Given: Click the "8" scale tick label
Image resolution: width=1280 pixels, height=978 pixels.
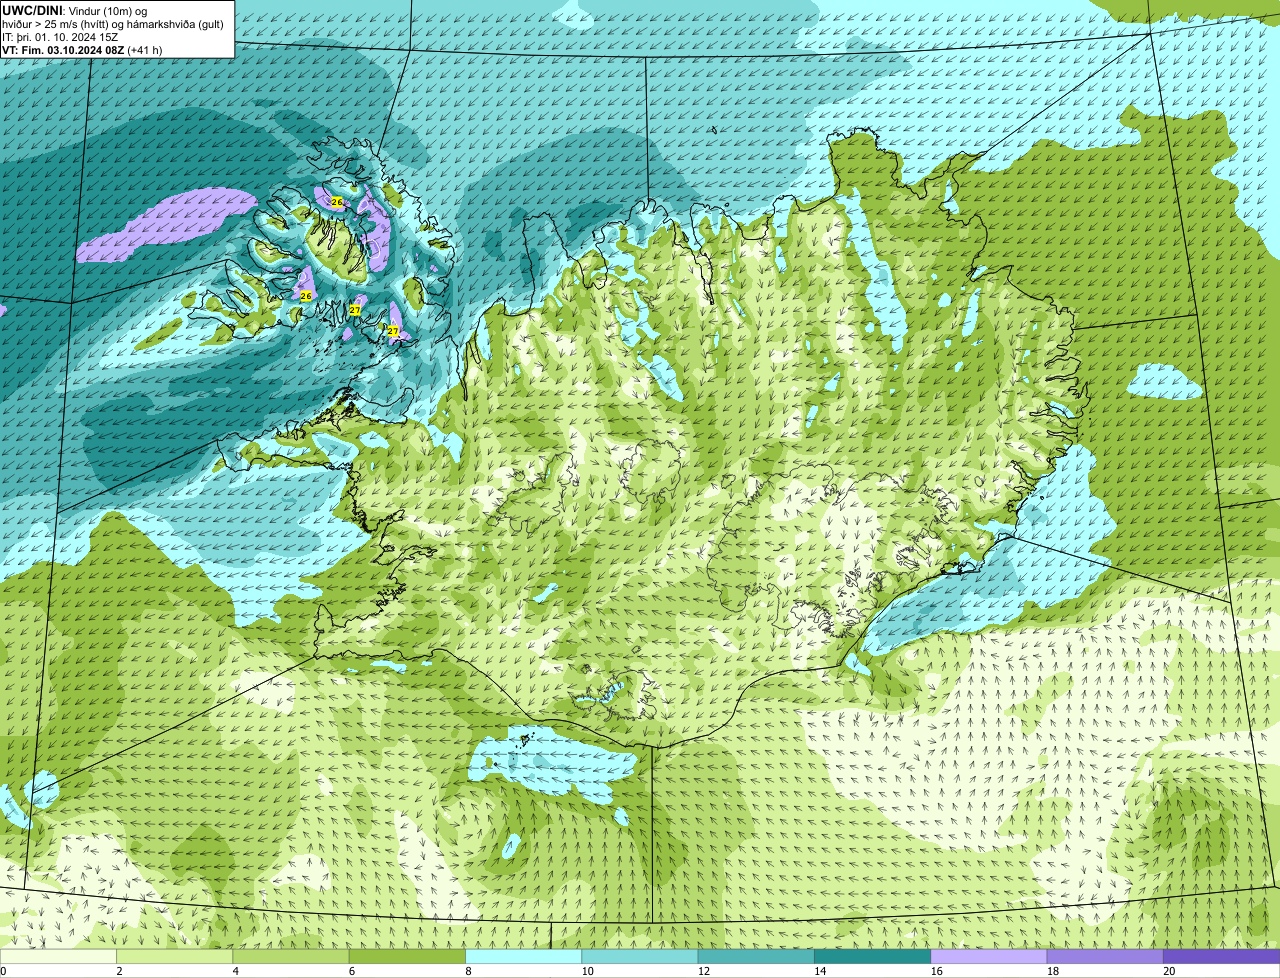Looking at the screenshot, I should pyautogui.click(x=468, y=971).
